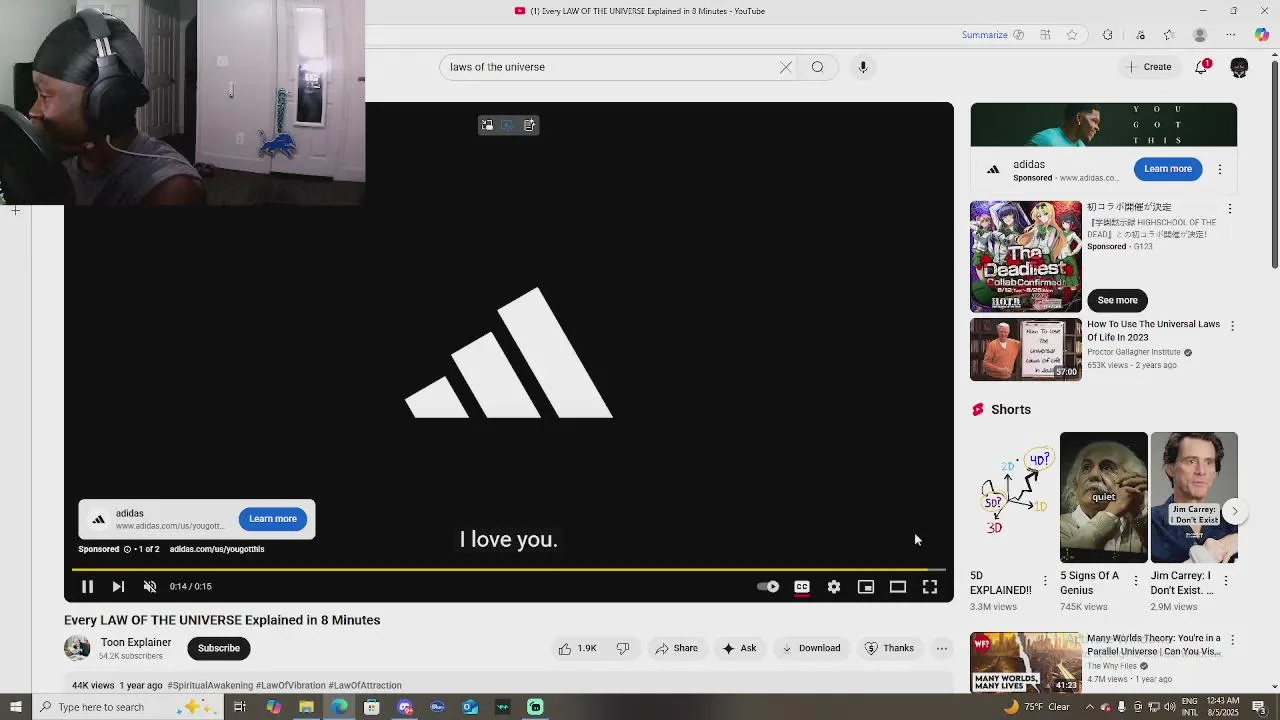The height and width of the screenshot is (720, 1280).
Task: Open more actions menu under the video
Action: pos(942,648)
